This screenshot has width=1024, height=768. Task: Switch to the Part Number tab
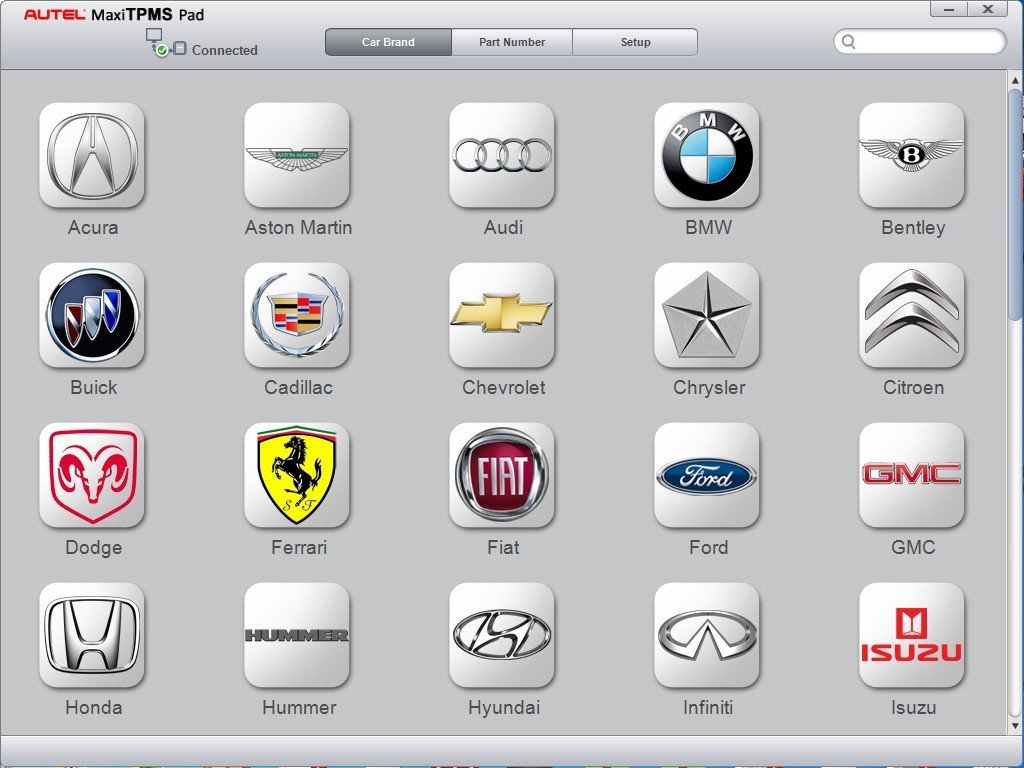point(512,42)
